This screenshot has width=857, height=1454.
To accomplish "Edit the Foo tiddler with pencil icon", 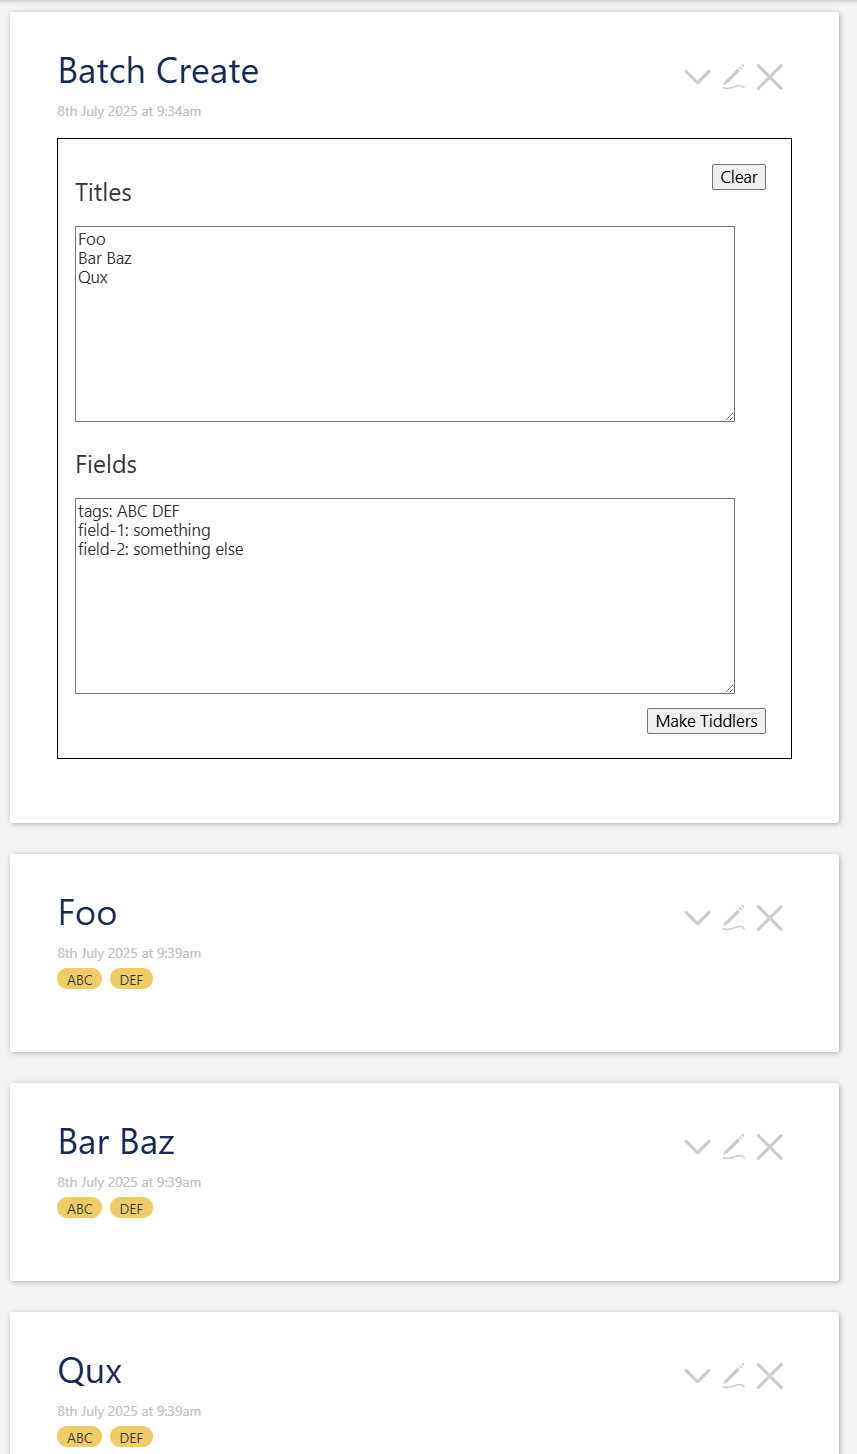I will pos(734,918).
